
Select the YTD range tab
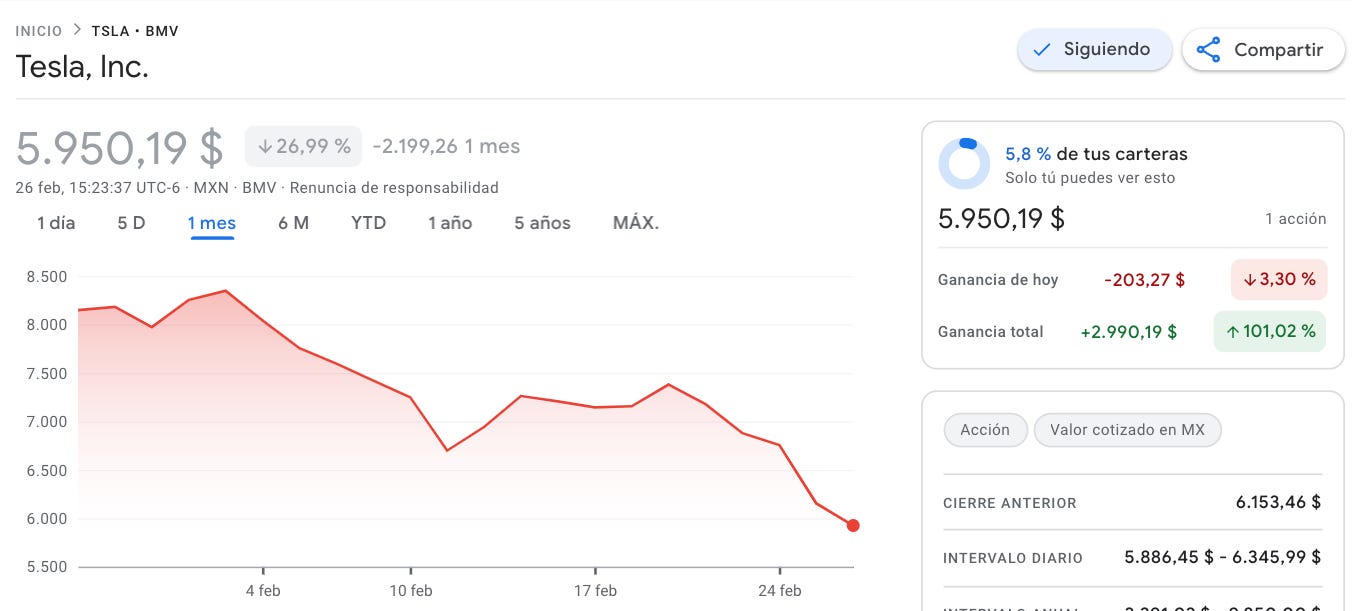368,223
